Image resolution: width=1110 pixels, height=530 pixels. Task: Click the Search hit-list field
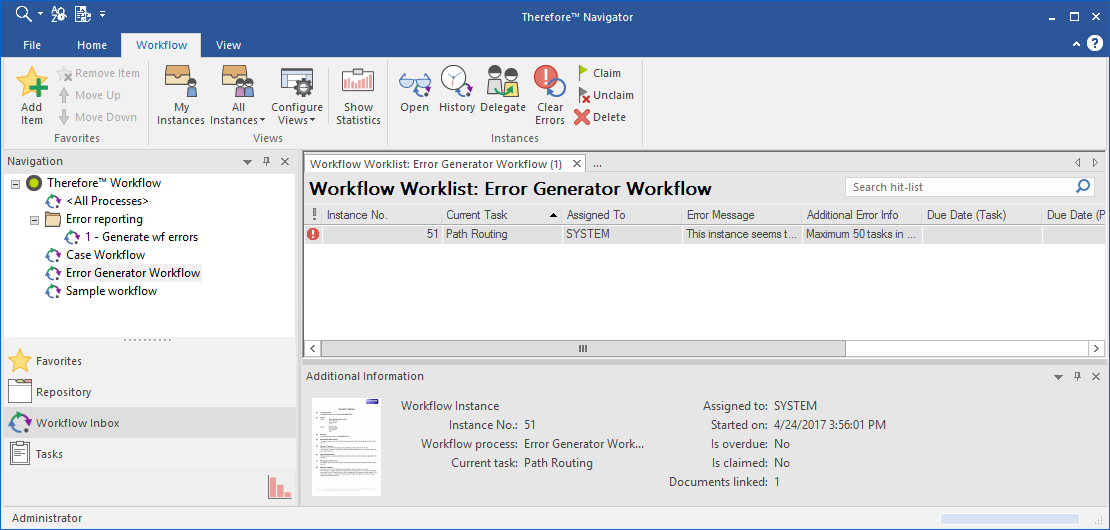(x=959, y=188)
